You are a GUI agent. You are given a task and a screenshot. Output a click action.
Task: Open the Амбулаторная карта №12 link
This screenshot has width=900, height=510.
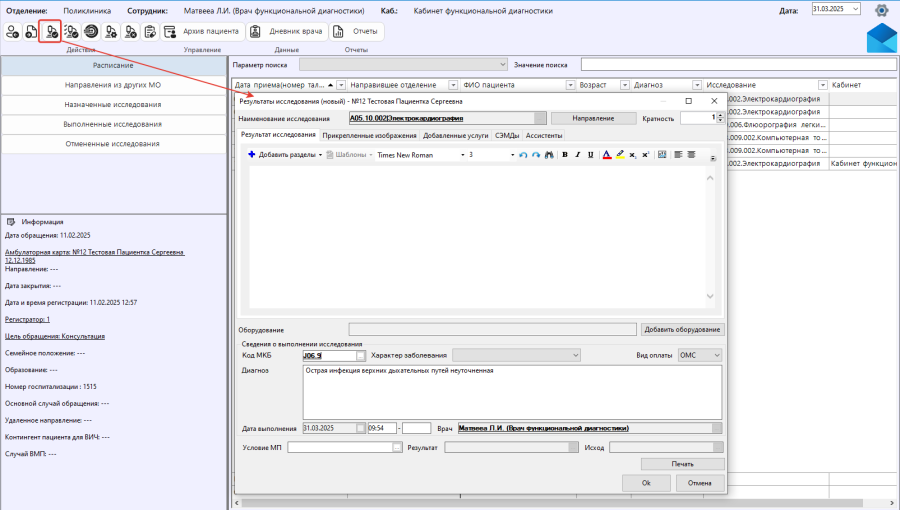click(95, 256)
